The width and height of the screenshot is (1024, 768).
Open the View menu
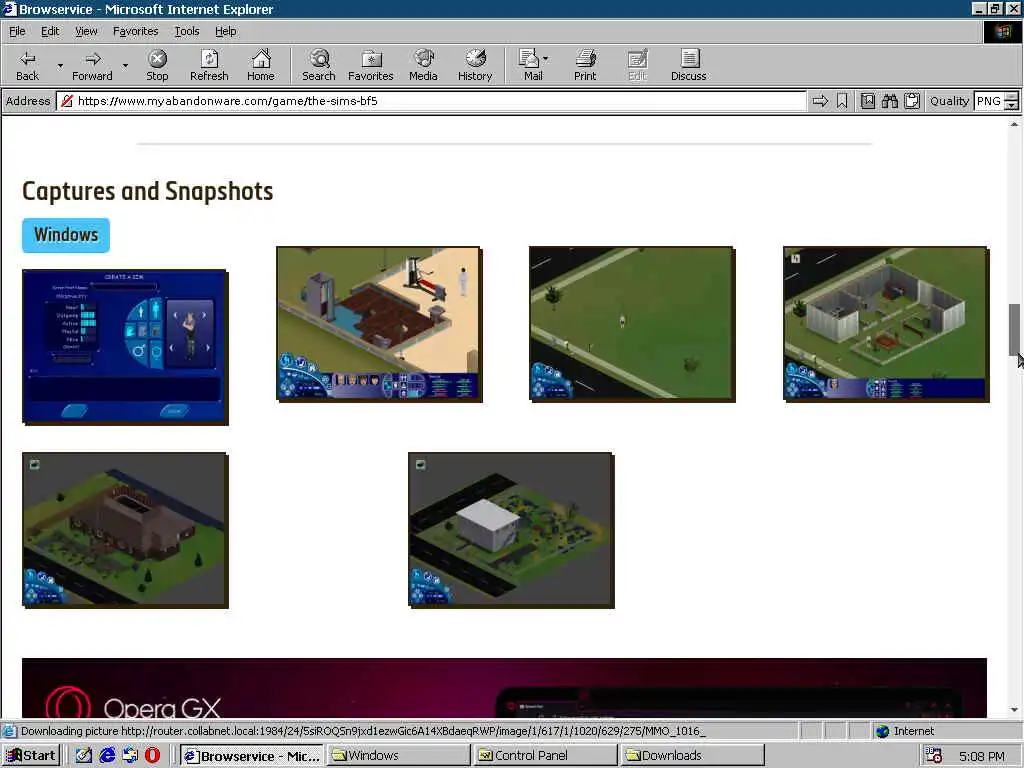click(x=86, y=31)
